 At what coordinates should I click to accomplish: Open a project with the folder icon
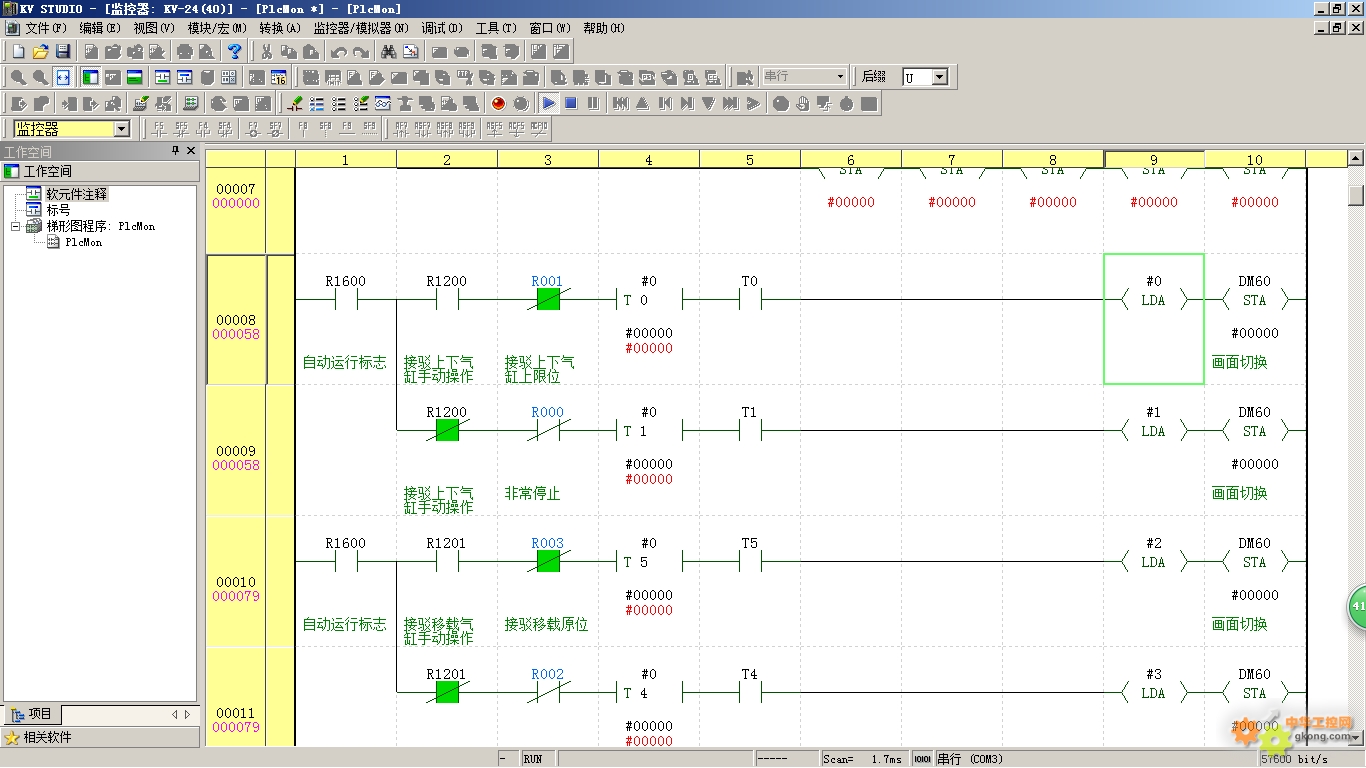[40, 51]
